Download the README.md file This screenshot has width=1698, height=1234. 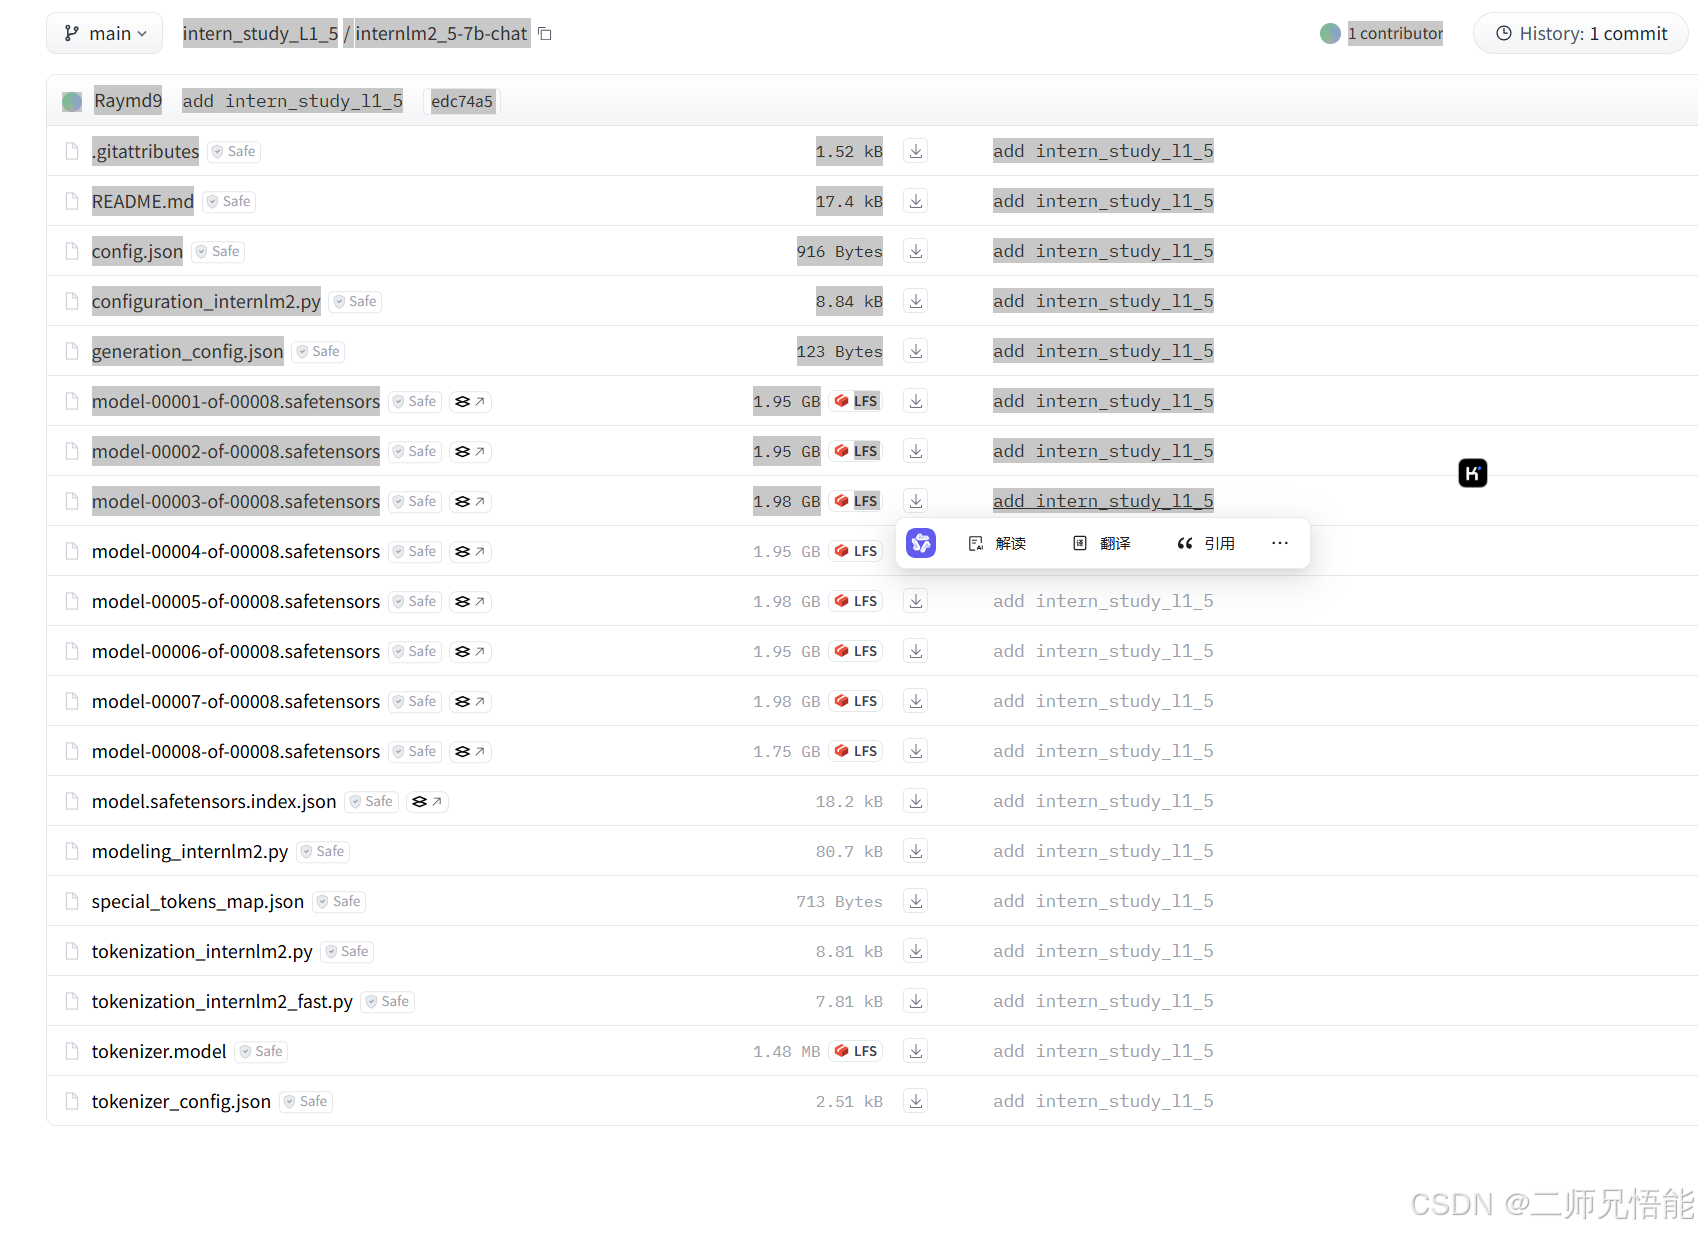tap(914, 200)
